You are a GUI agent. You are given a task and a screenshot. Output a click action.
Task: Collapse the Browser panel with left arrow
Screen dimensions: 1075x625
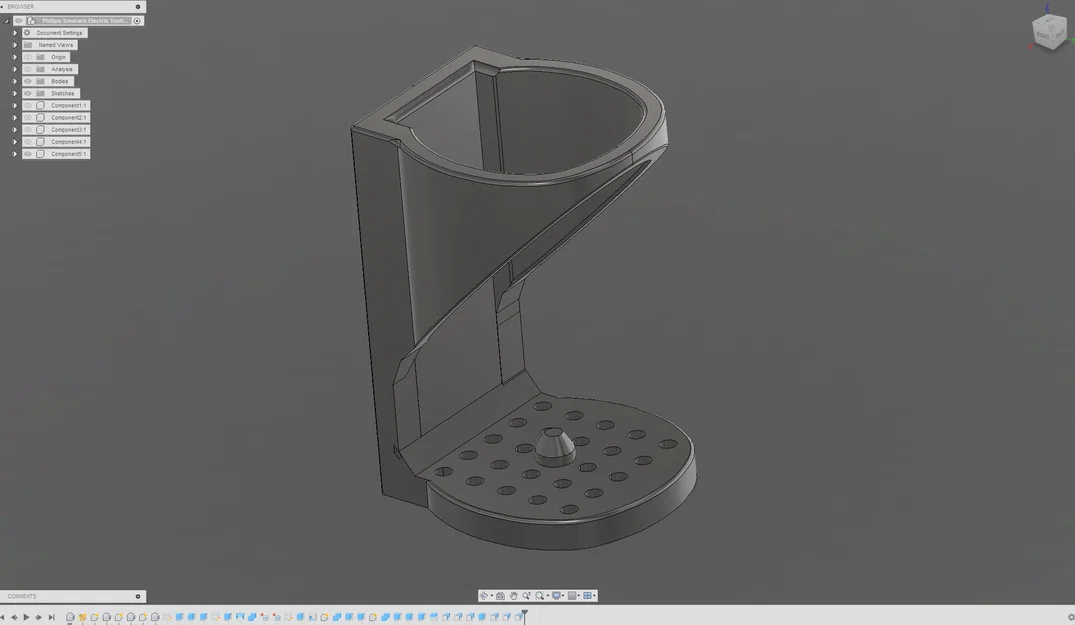[2, 6]
